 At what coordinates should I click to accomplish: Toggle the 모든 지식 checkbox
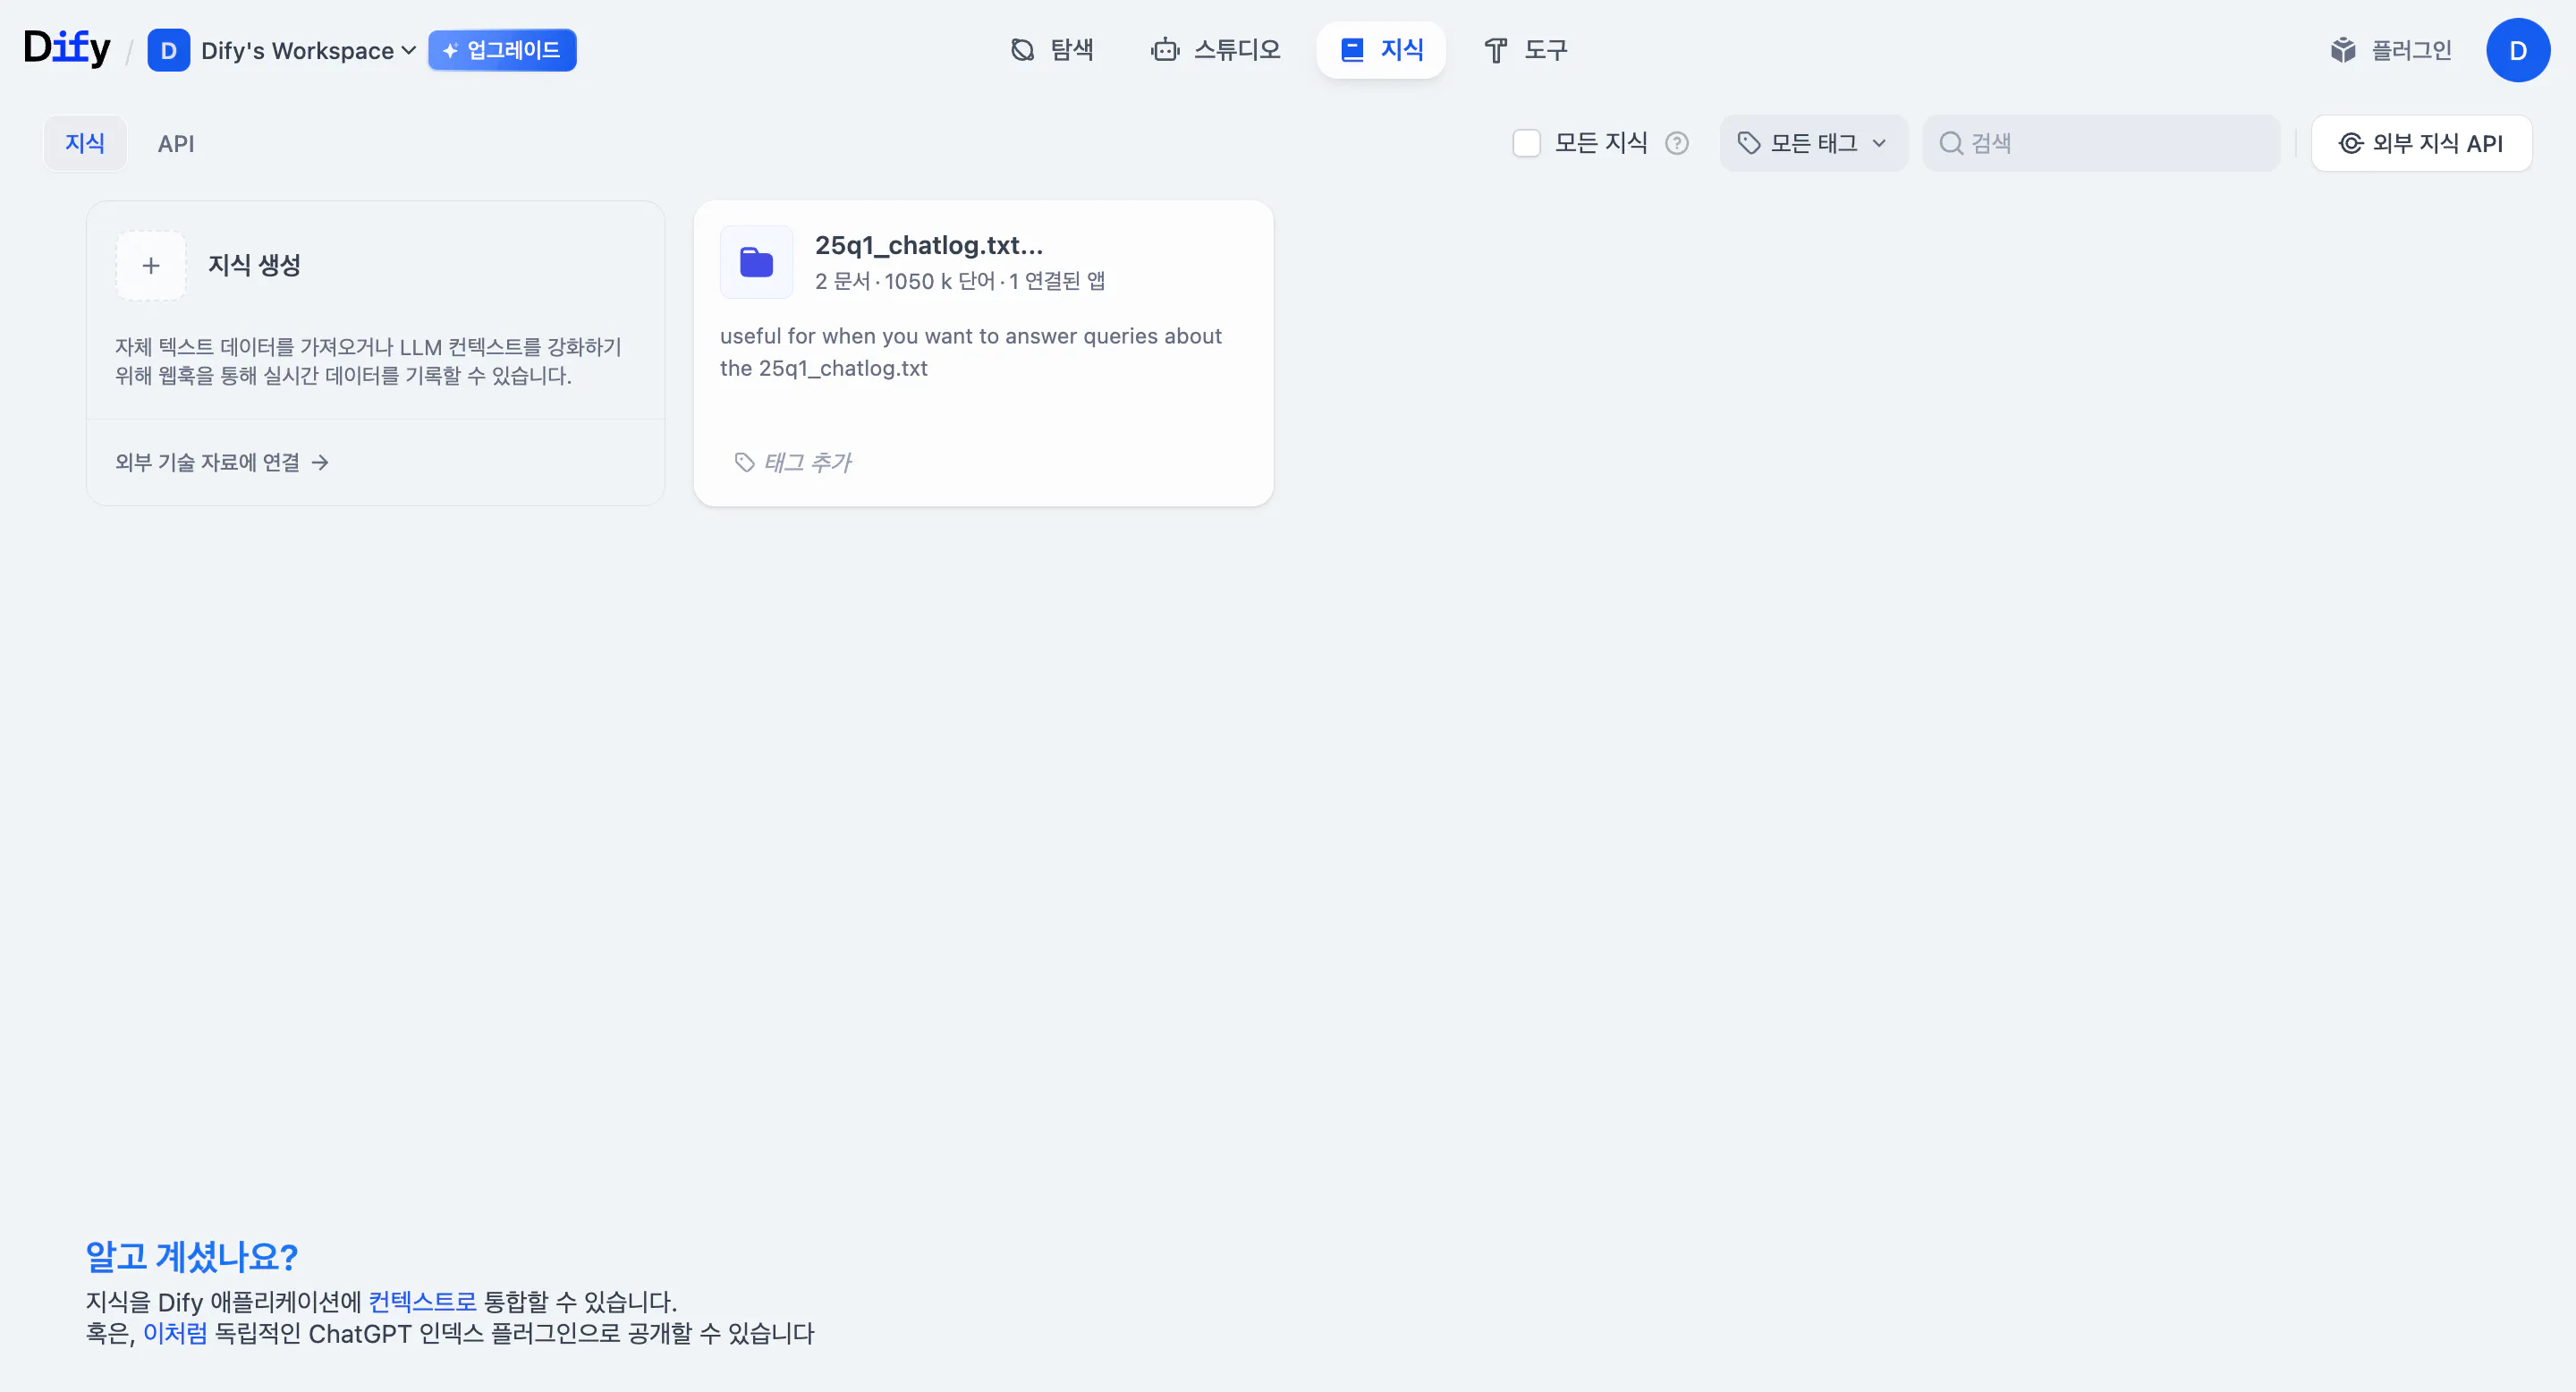(x=1526, y=143)
